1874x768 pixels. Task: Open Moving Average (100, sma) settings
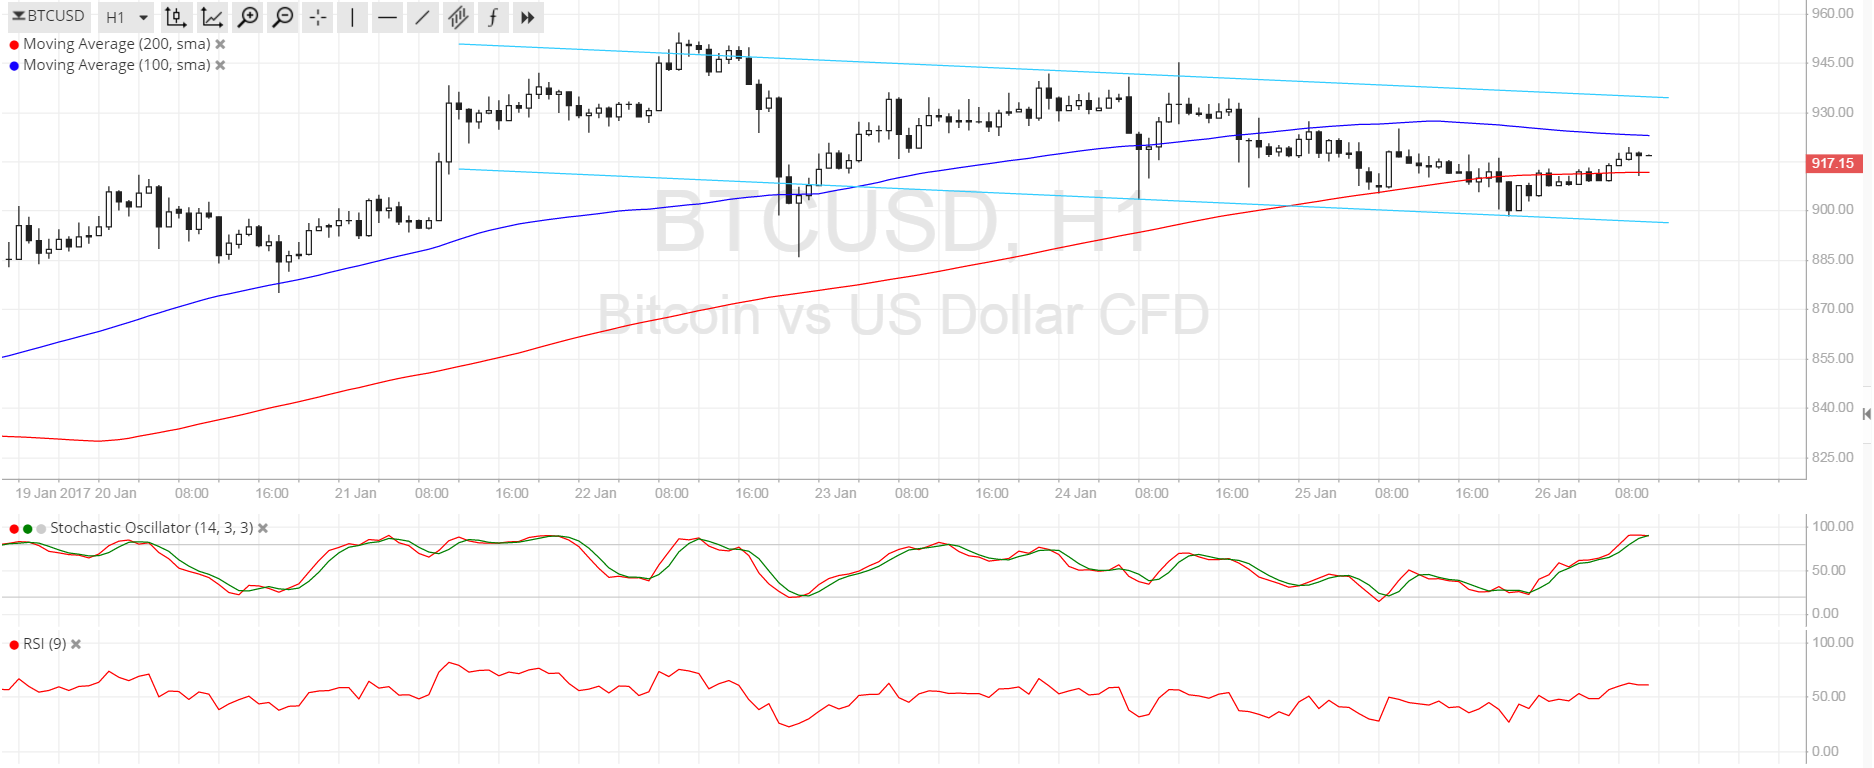pyautogui.click(x=117, y=65)
